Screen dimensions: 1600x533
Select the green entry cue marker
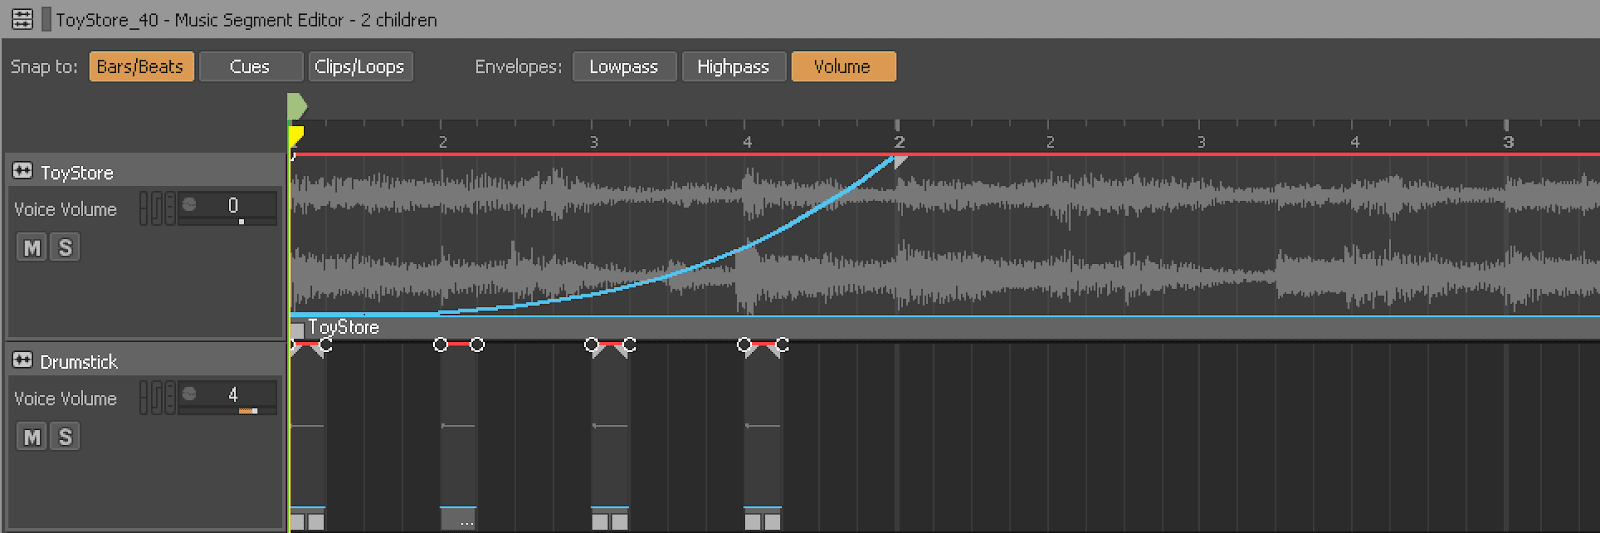(x=297, y=106)
